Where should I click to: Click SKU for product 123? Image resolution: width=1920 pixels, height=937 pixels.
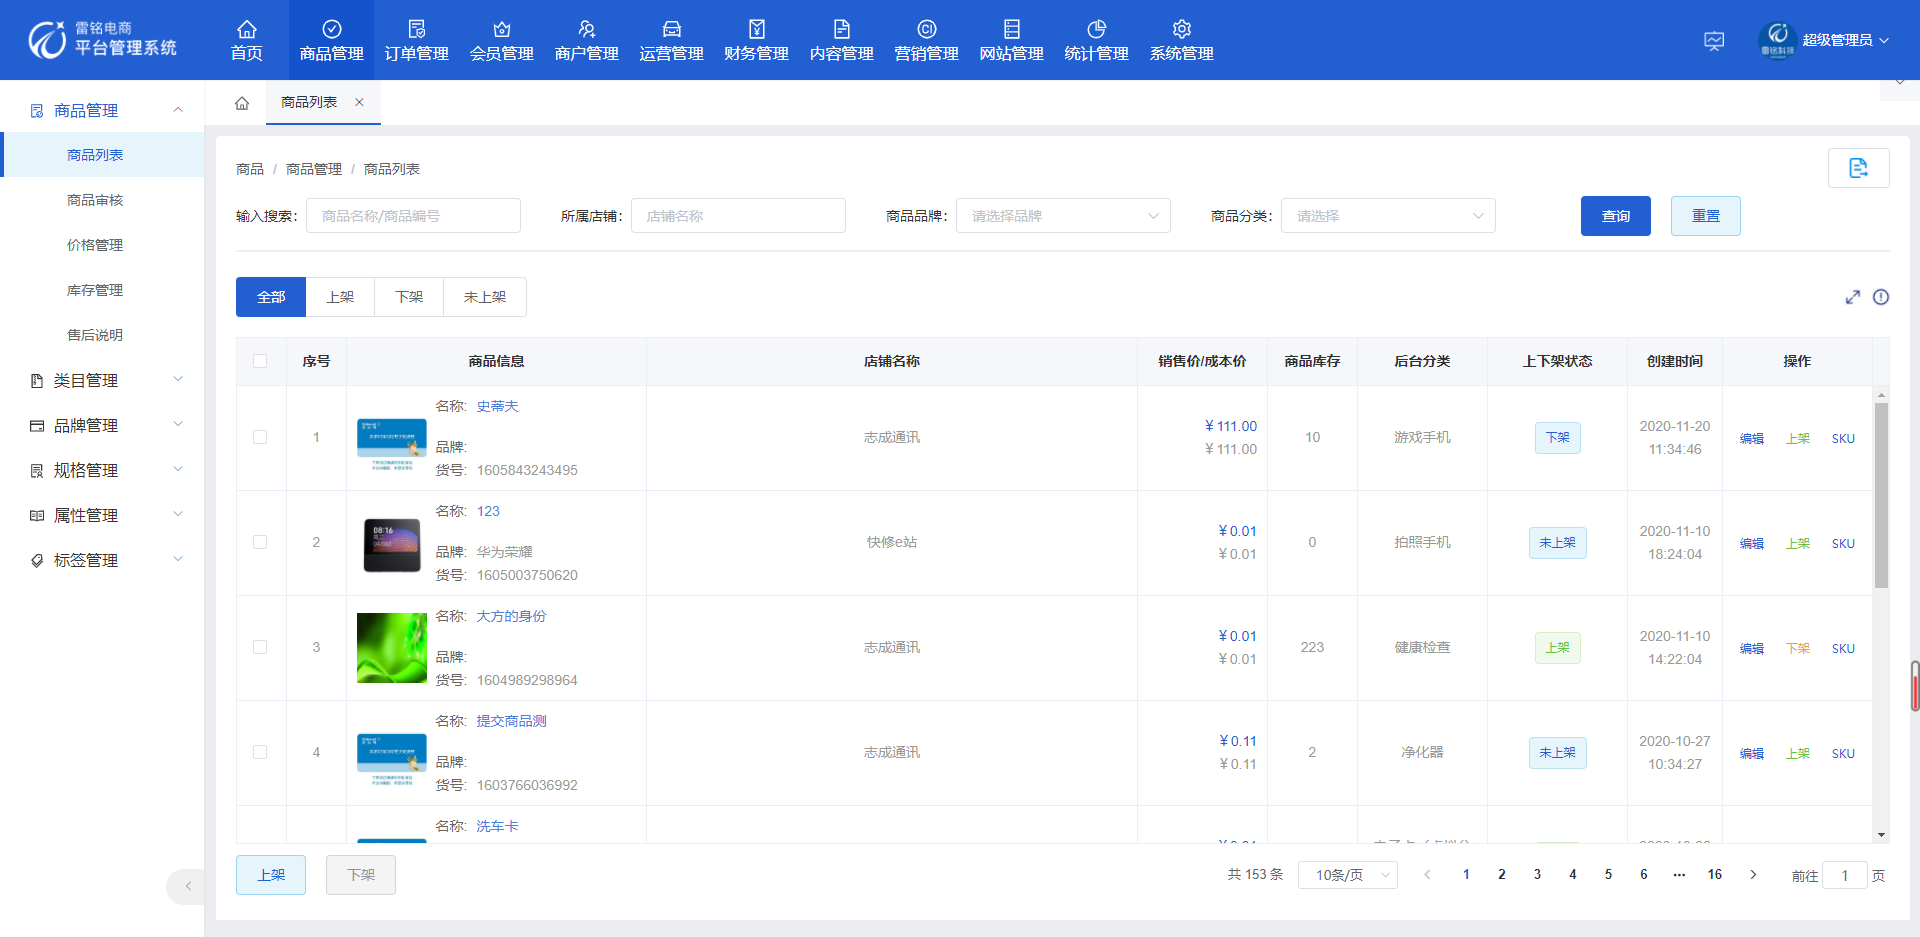click(1843, 543)
